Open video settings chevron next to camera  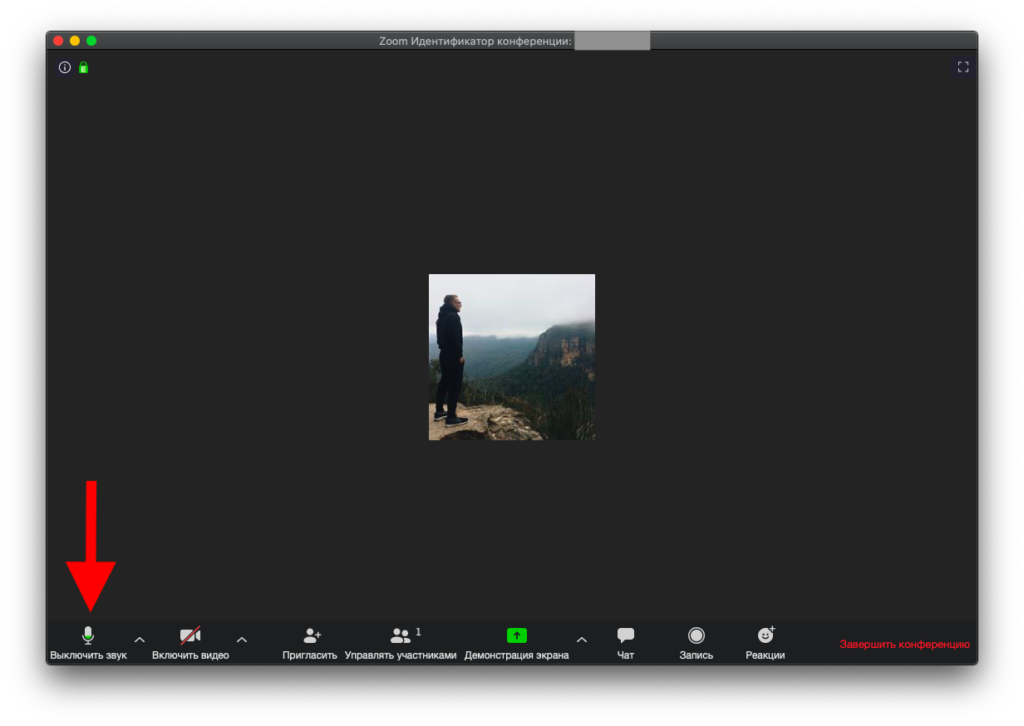coord(241,640)
